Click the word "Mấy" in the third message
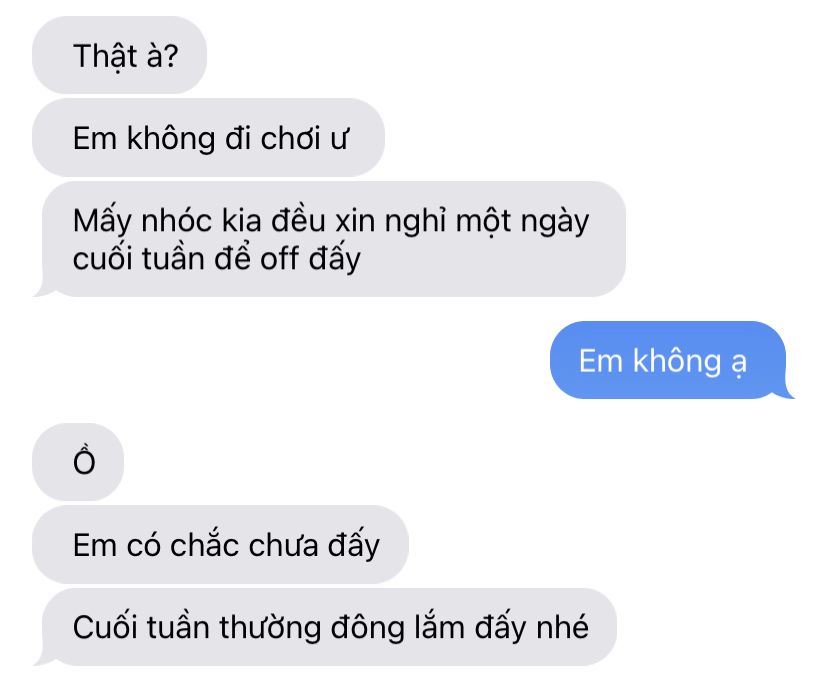This screenshot has height=683, width=828. coord(102,222)
